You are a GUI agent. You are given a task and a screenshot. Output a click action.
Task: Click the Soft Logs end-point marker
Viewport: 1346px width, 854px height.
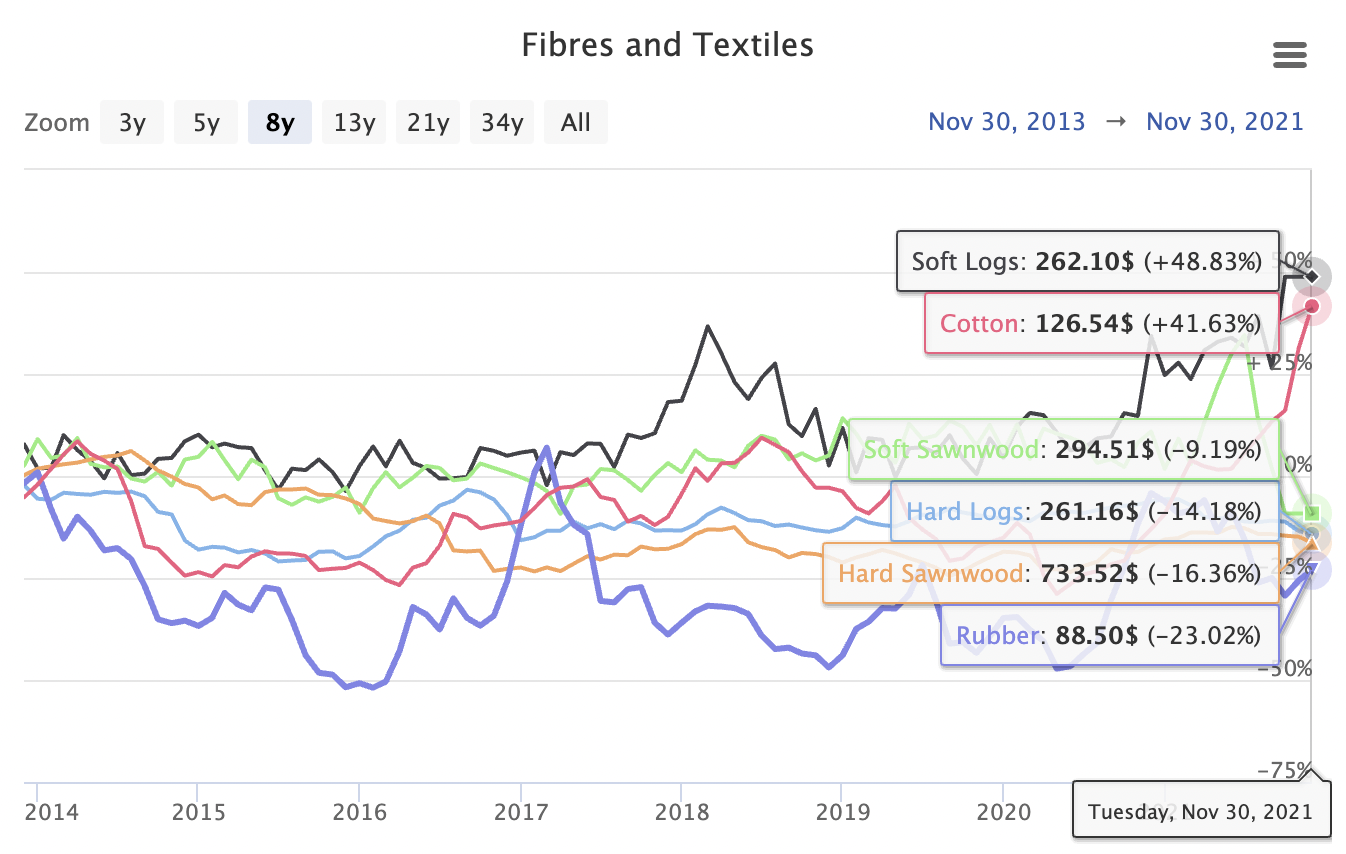click(x=1312, y=275)
